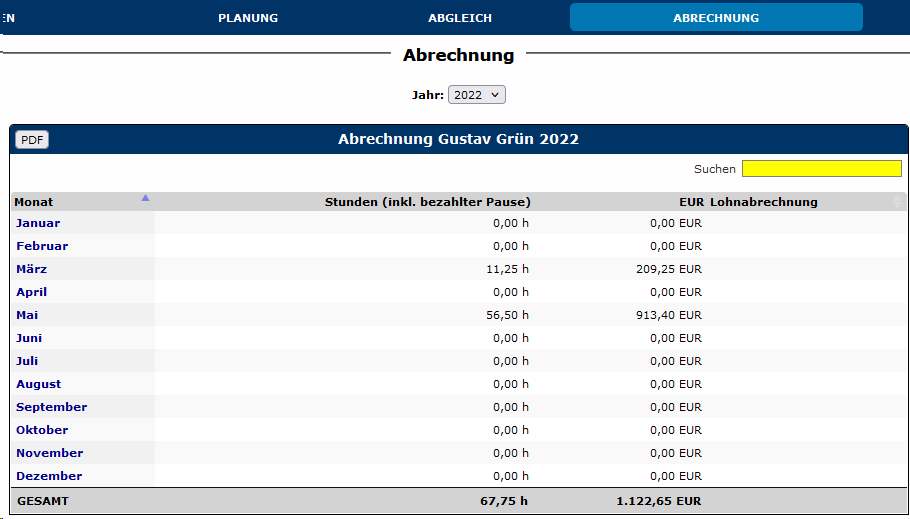Switch to the ABGLEICH tab
This screenshot has width=910, height=519.
(460, 18)
